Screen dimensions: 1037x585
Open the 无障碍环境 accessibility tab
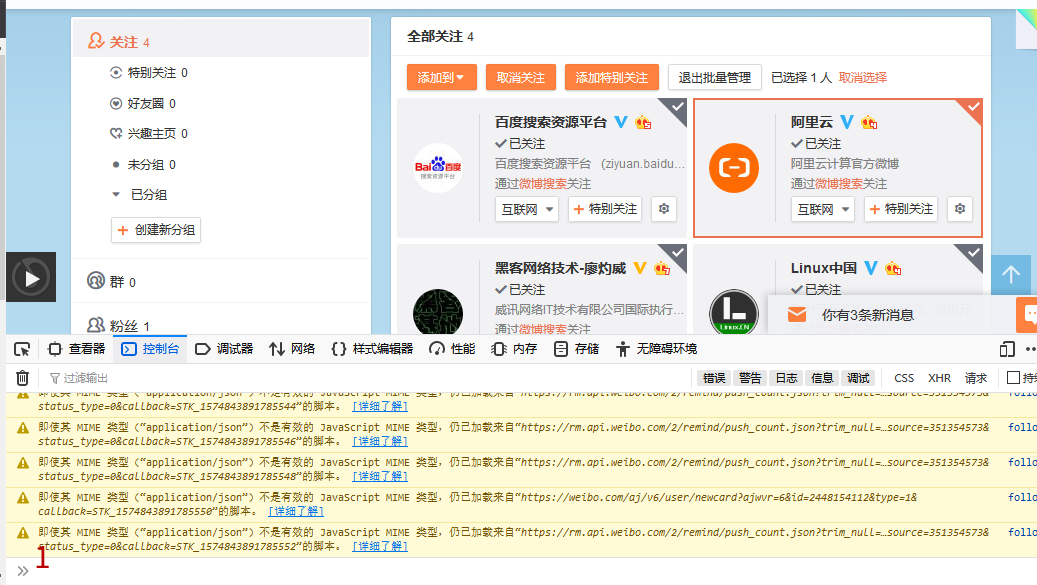pos(656,349)
